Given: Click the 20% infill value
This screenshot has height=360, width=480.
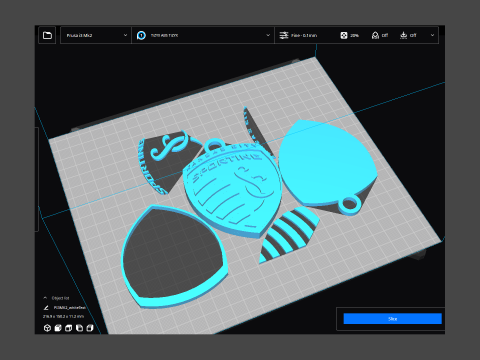Looking at the screenshot, I should pos(354,35).
